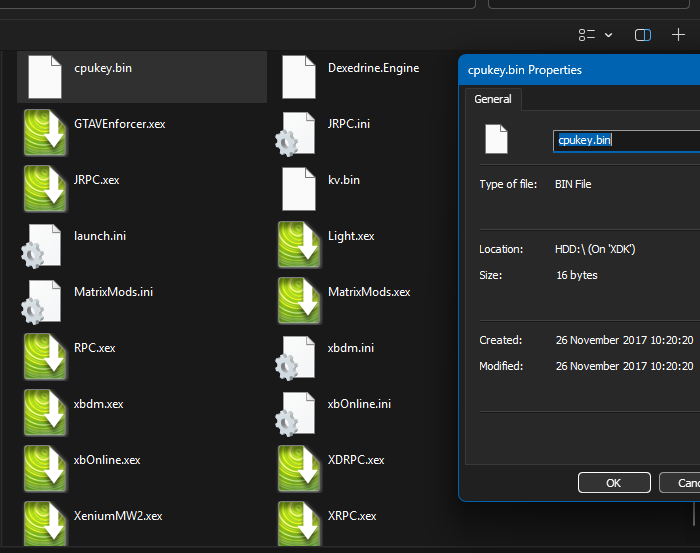Image resolution: width=700 pixels, height=553 pixels.
Task: Select the XeniumMW2.xex file icon
Action: tap(45, 524)
